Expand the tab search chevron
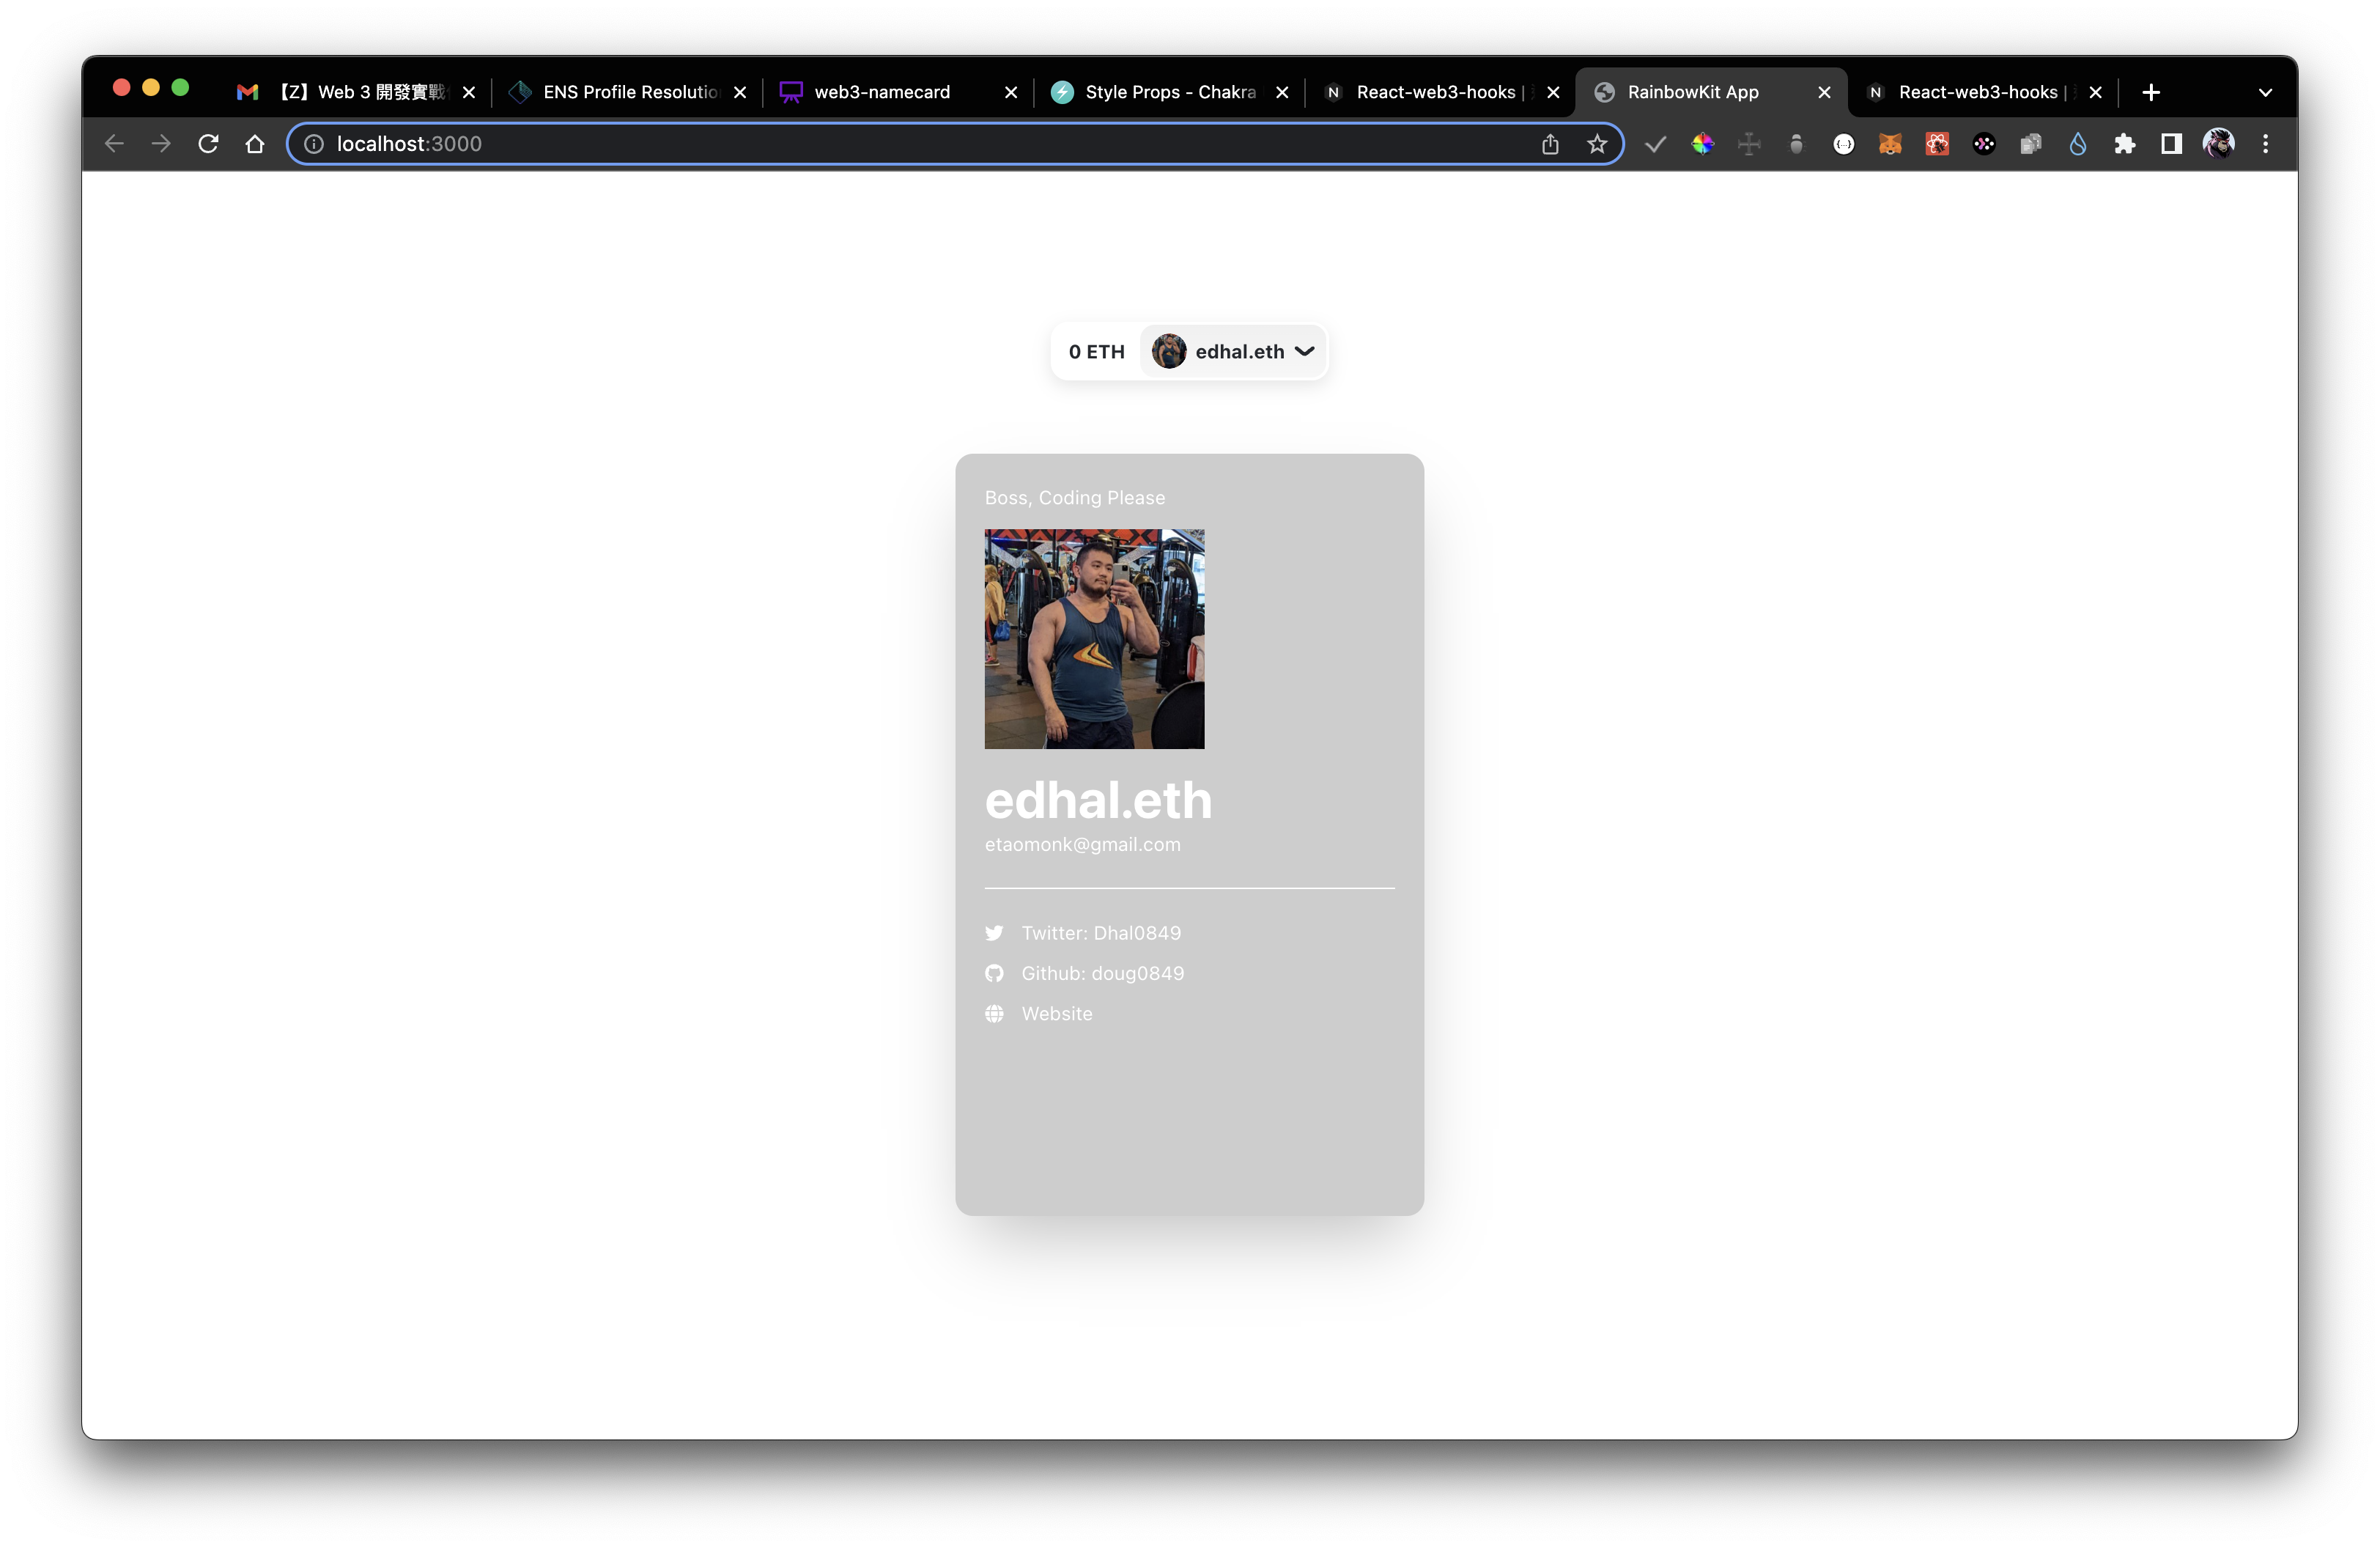 coord(2265,92)
